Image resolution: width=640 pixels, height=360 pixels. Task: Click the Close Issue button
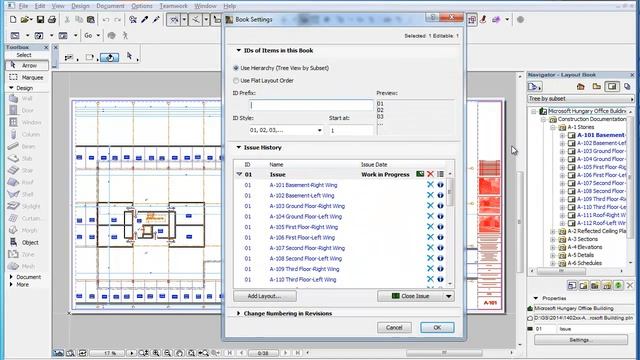coord(411,296)
